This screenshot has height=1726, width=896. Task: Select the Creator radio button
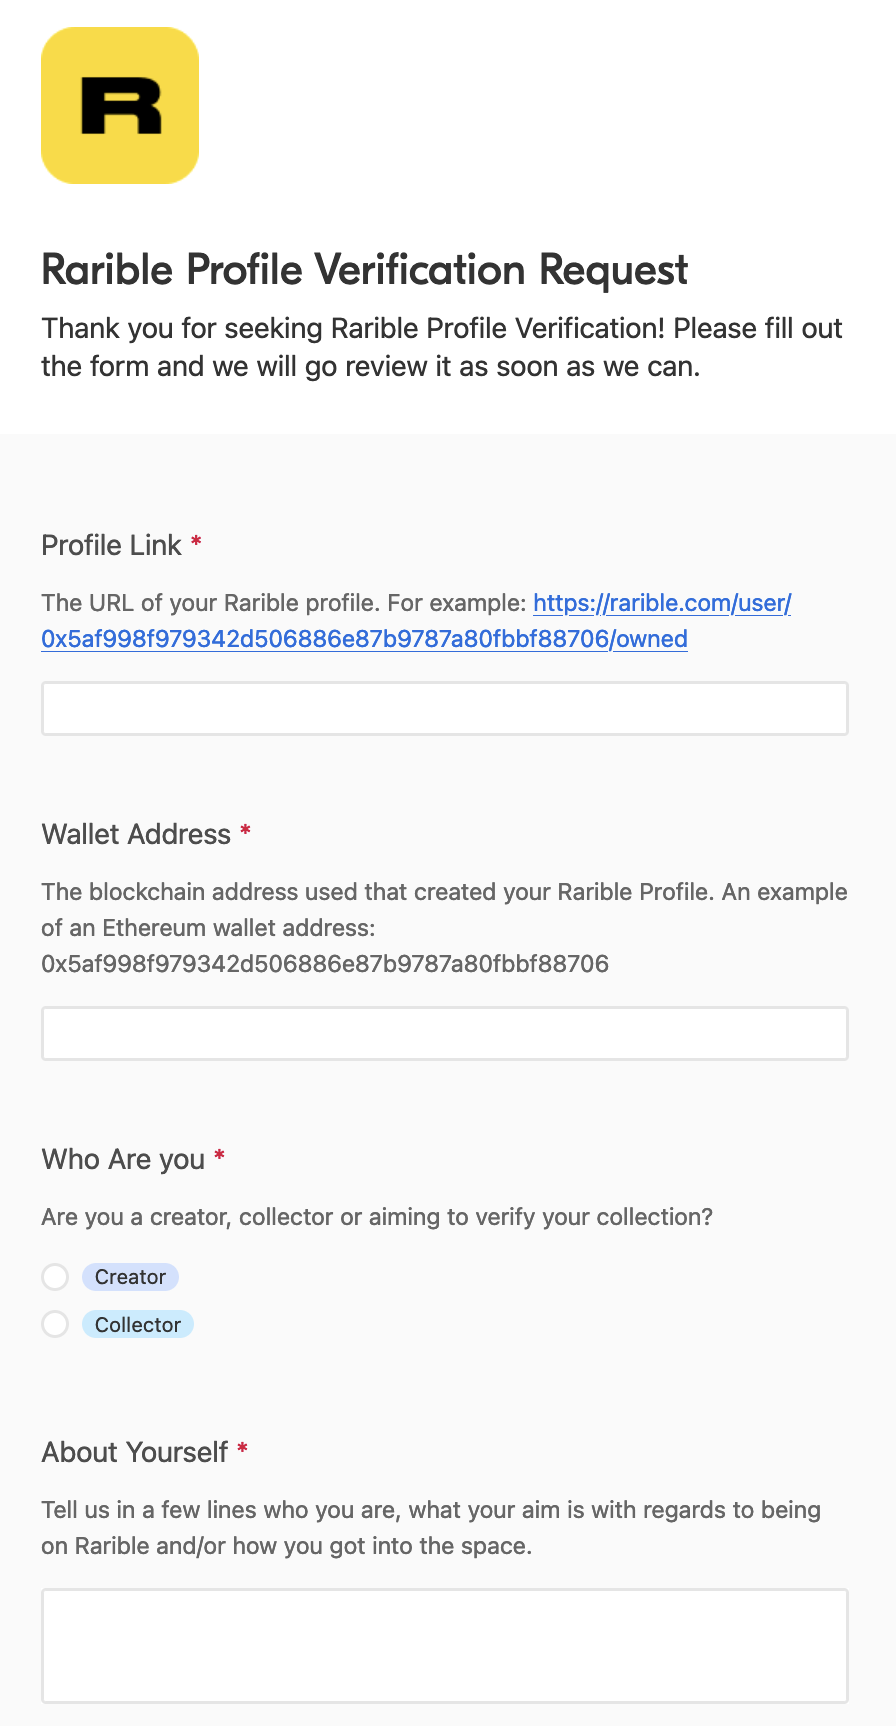pyautogui.click(x=55, y=1277)
